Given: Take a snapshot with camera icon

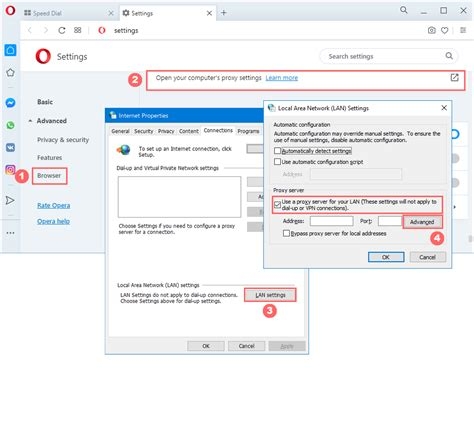Looking at the screenshot, I should click(432, 30).
